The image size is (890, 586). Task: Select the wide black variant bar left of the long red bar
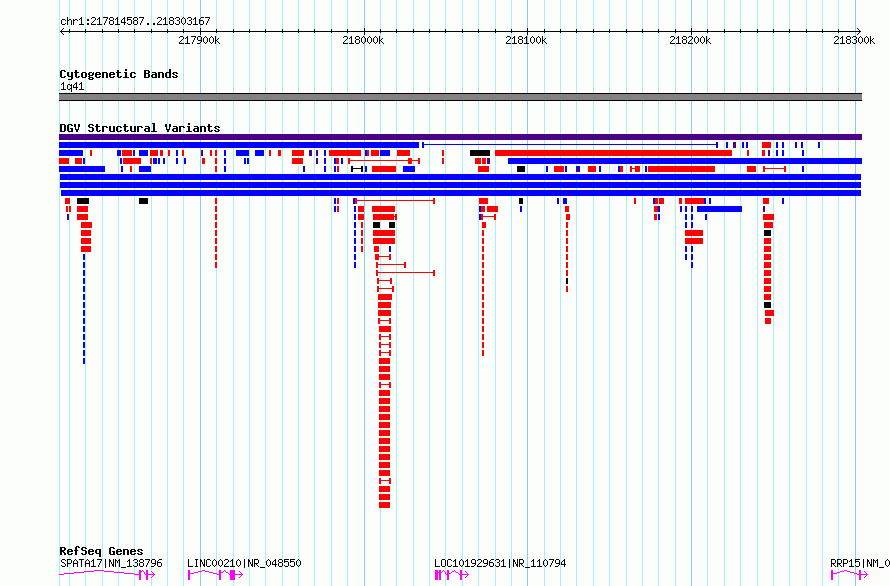click(480, 153)
